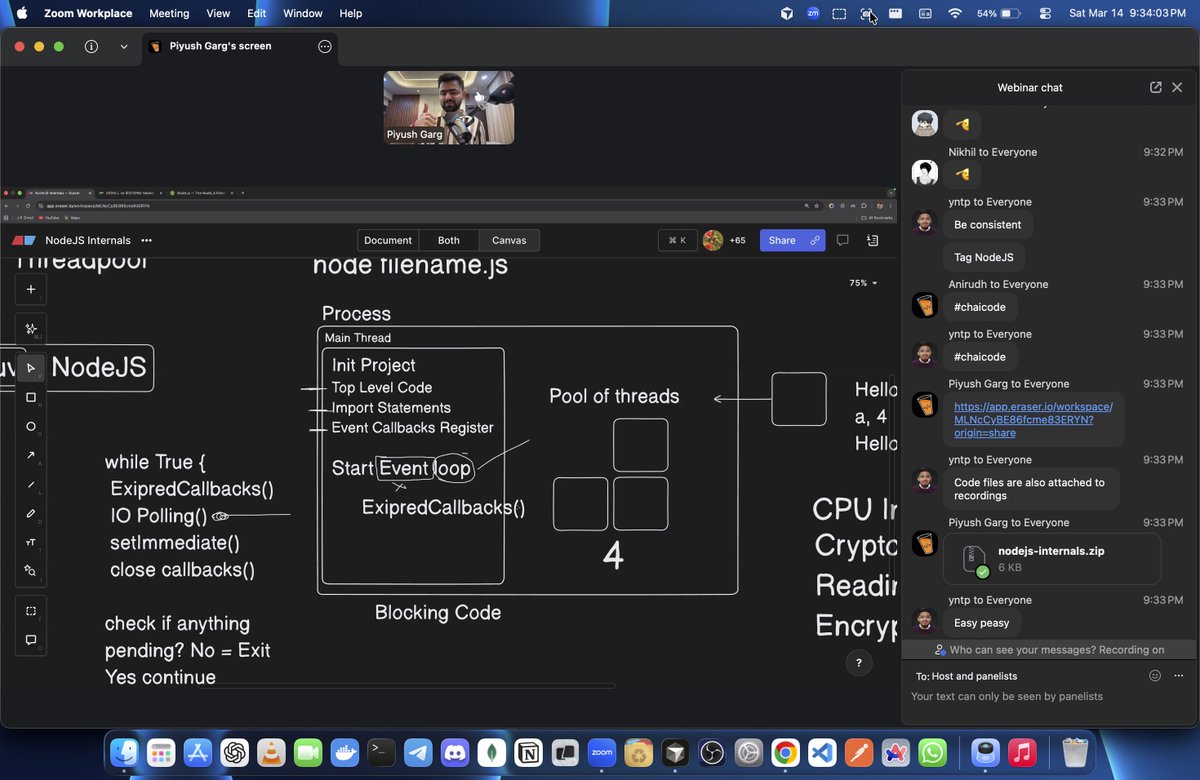The height and width of the screenshot is (780, 1200).
Task: Open the comments bubble beside Share button
Action: [x=842, y=240]
